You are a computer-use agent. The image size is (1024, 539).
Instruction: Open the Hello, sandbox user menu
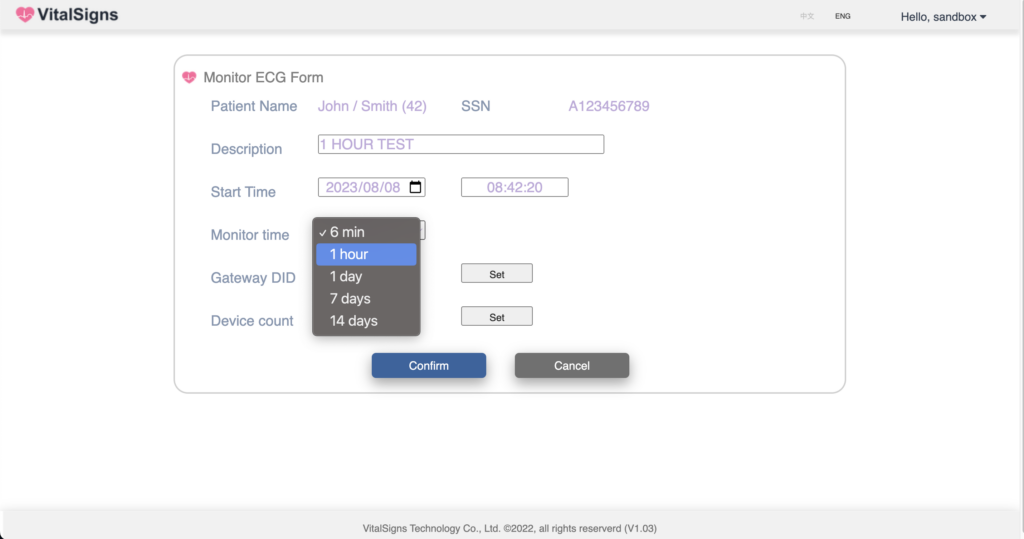pos(943,17)
